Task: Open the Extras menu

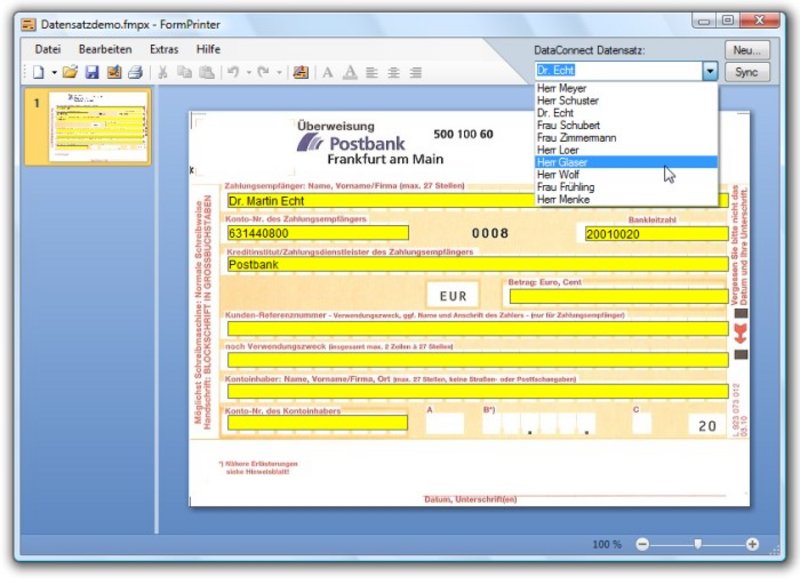Action: 164,49
